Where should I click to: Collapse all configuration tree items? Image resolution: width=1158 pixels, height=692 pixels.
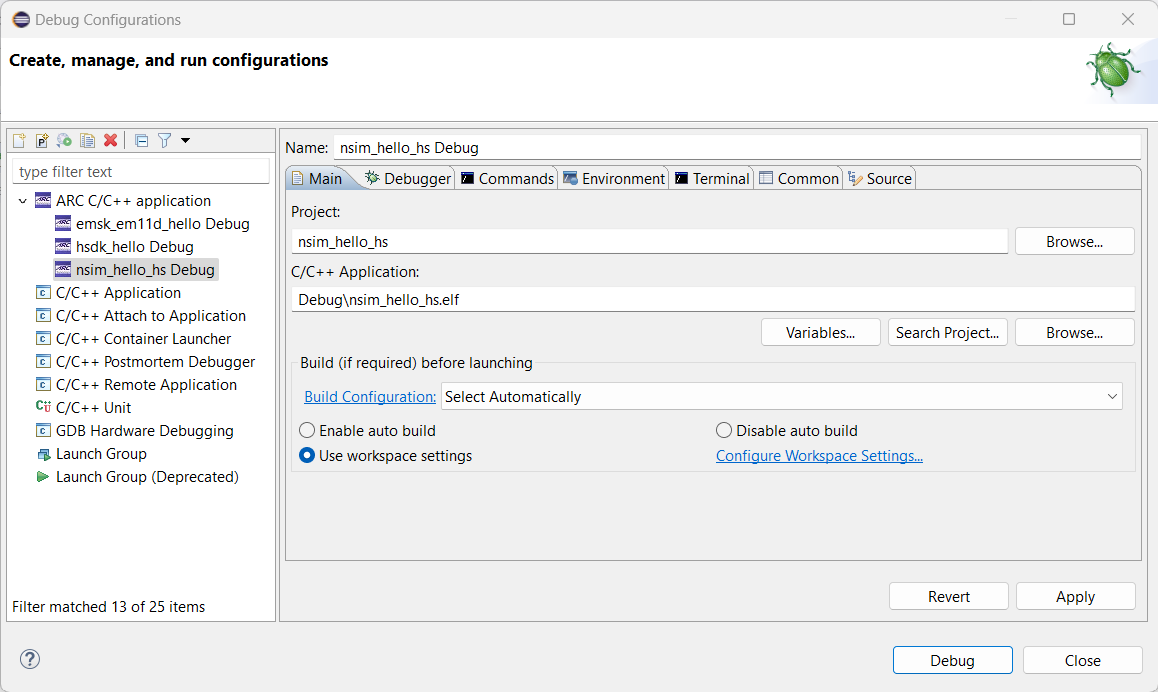pos(141,140)
